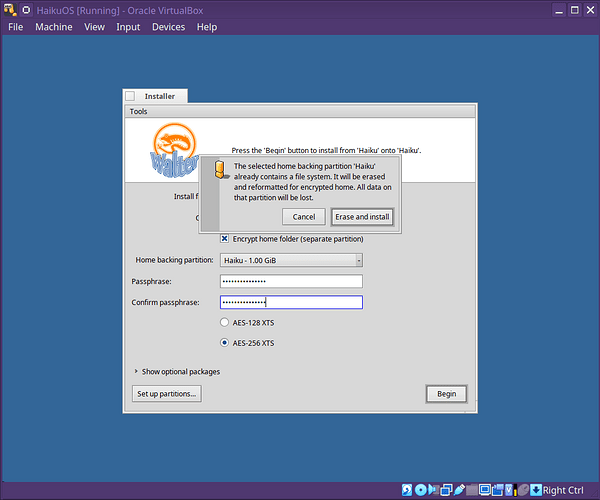
Task: Click the display settings status icon
Action: tap(485, 490)
